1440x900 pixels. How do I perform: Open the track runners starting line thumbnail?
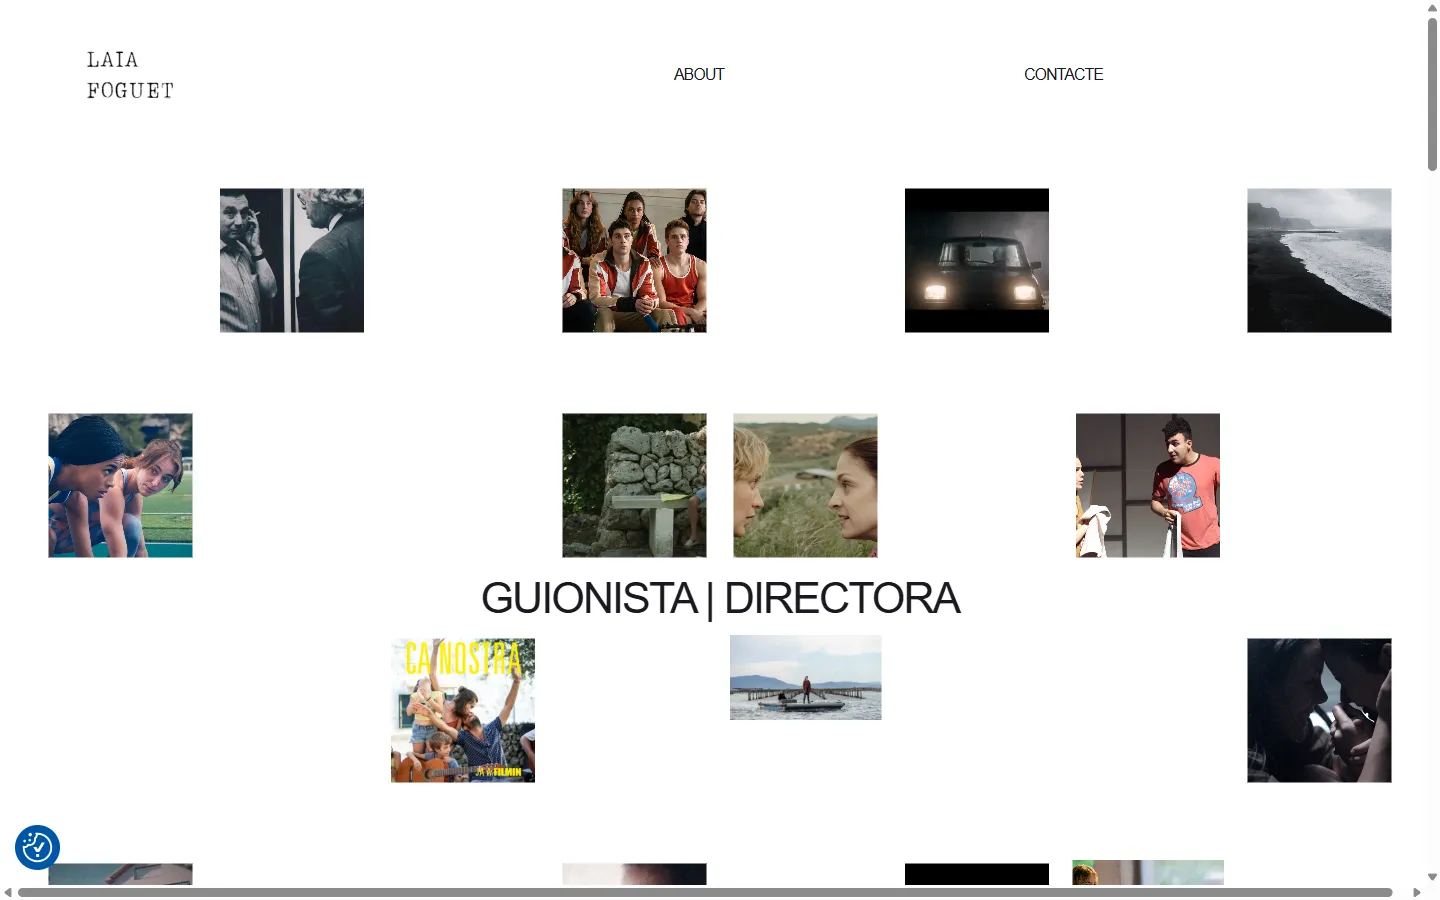[x=120, y=485]
